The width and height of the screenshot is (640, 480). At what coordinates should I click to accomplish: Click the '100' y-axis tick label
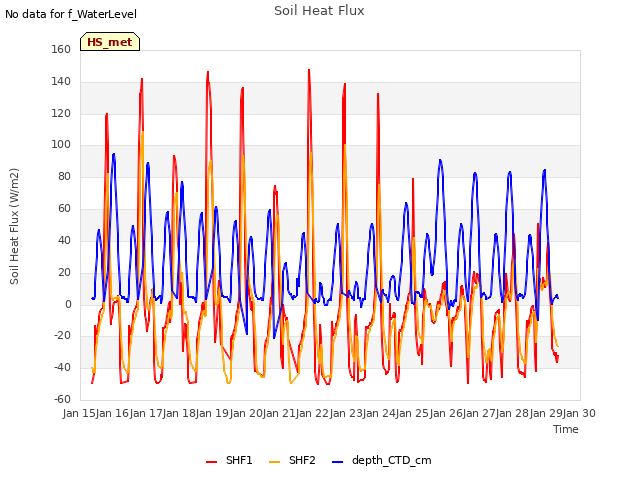(61, 144)
